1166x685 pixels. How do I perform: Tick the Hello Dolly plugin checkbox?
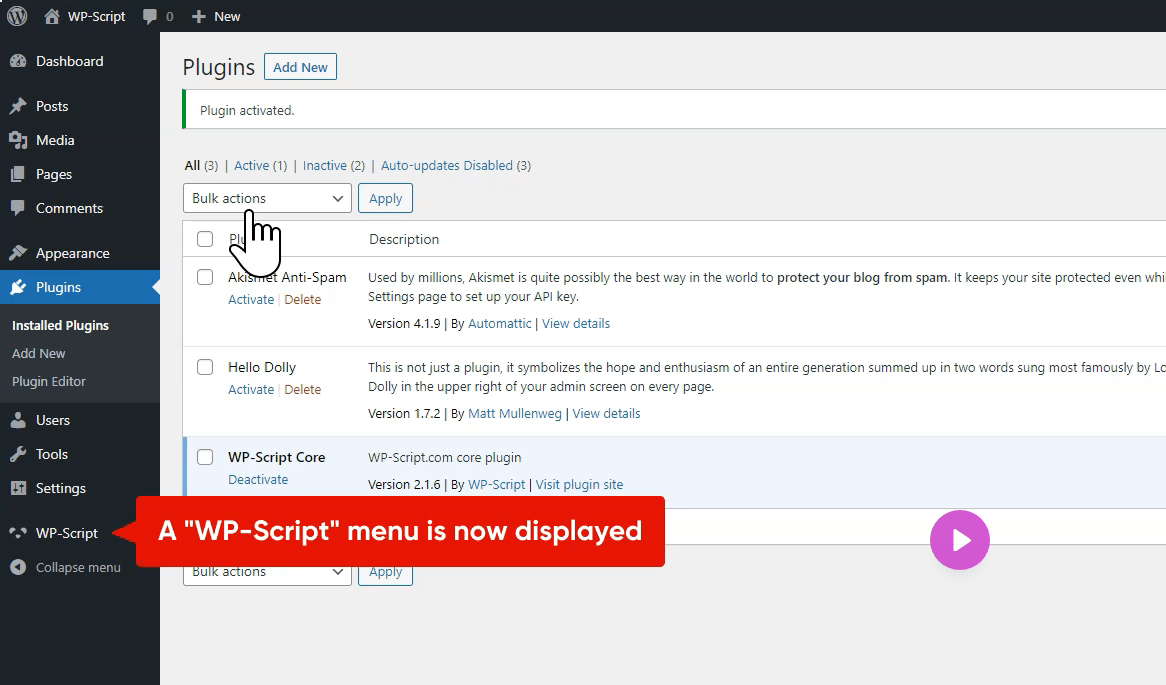tap(205, 367)
